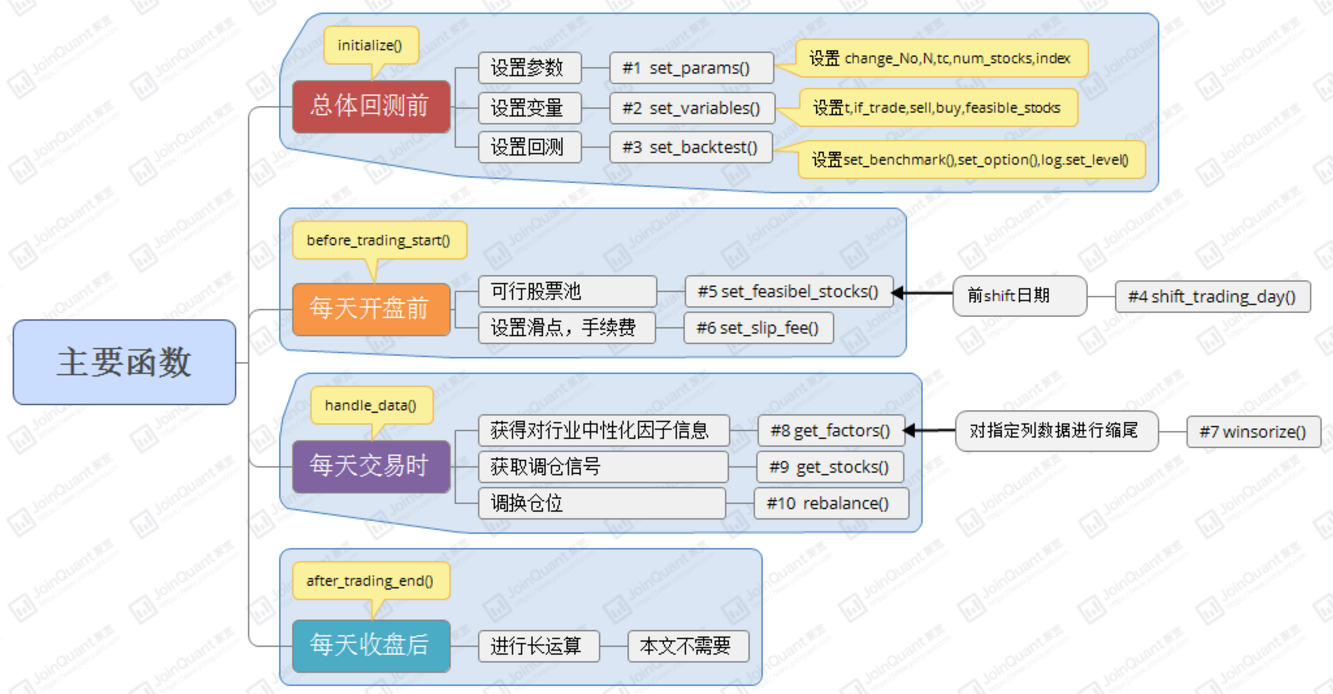The height and width of the screenshot is (694, 1333).
Task: Click the yellow 设置 change_No note
Action: (941, 59)
